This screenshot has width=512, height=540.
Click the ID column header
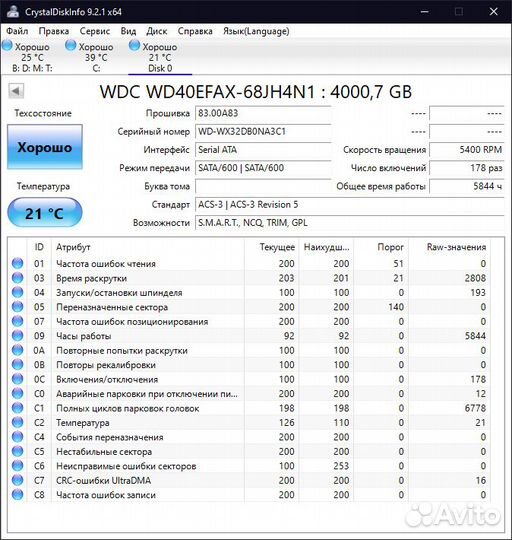[39, 247]
